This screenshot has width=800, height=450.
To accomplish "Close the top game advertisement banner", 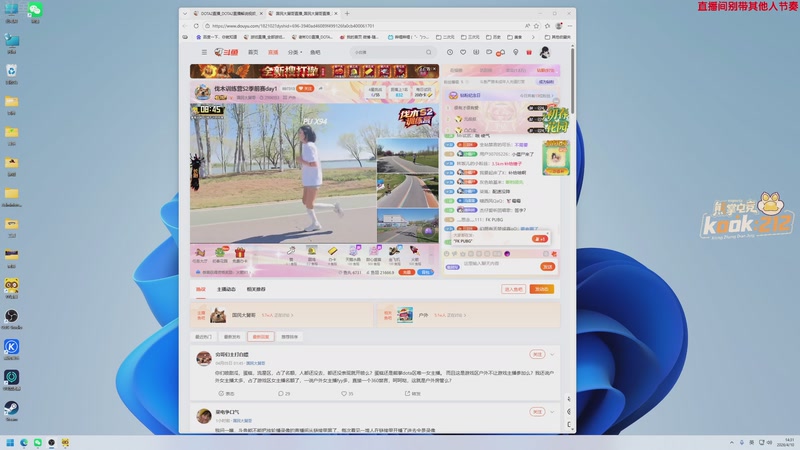I will point(435,67).
